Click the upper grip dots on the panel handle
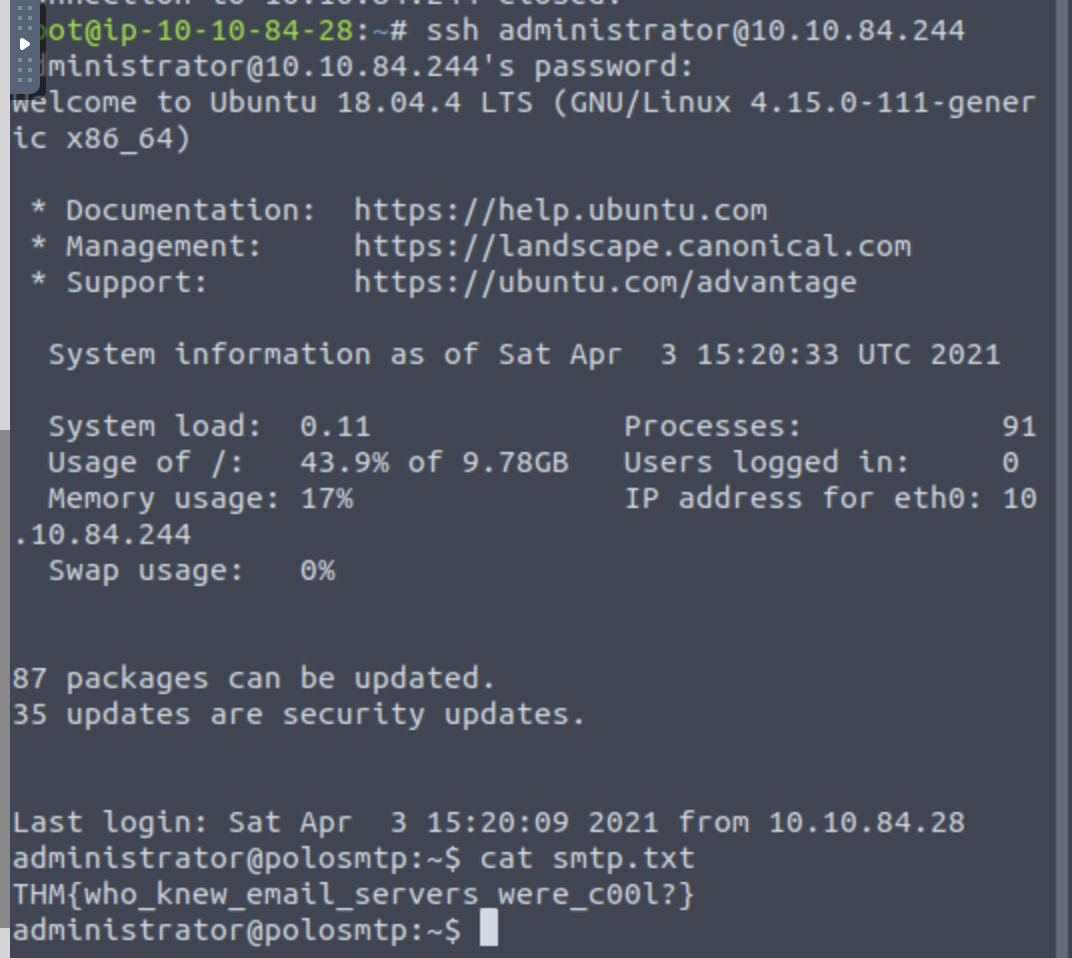The width and height of the screenshot is (1072, 958). click(x=26, y=16)
